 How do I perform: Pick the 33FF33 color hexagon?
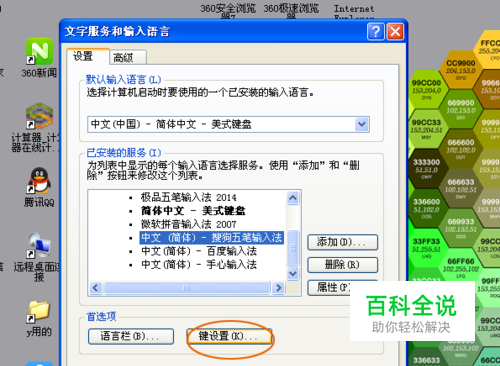426,247
